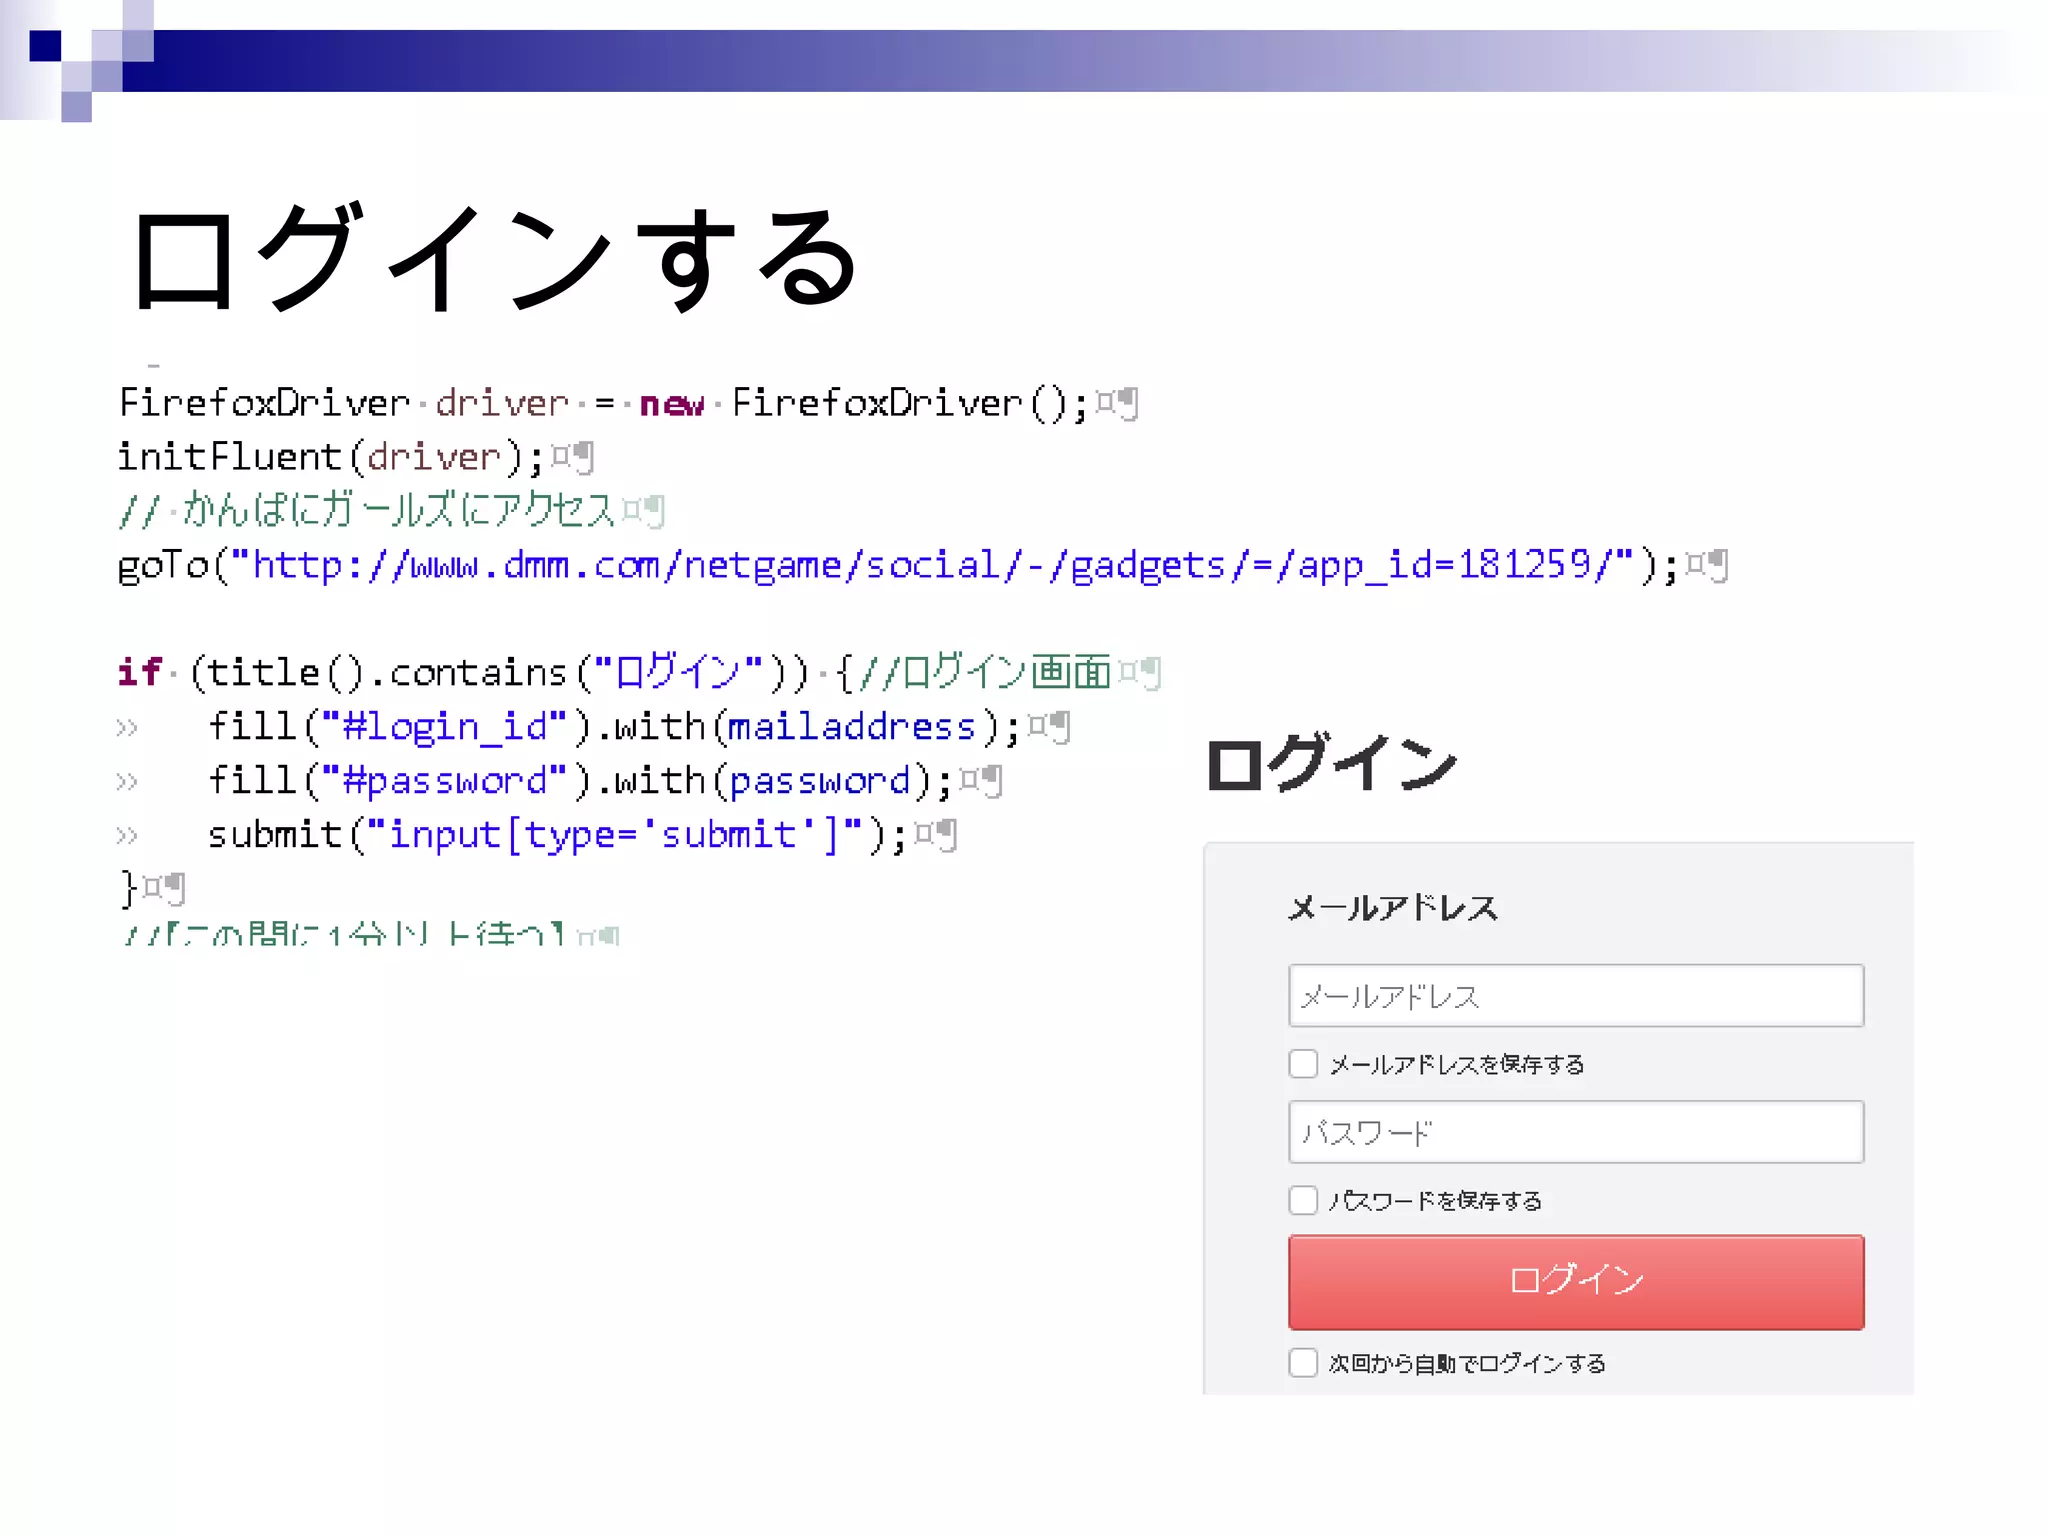Click the red ログイン button
This screenshot has height=1536, width=2048.
pos(1576,1282)
